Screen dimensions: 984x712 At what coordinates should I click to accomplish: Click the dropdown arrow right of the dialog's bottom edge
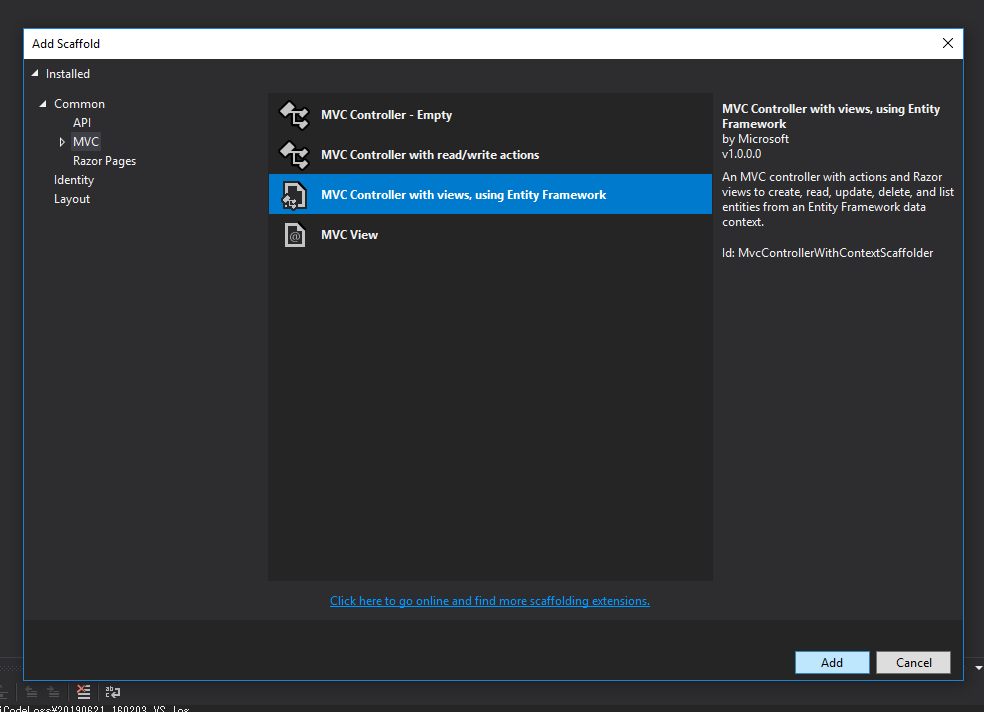(978, 667)
